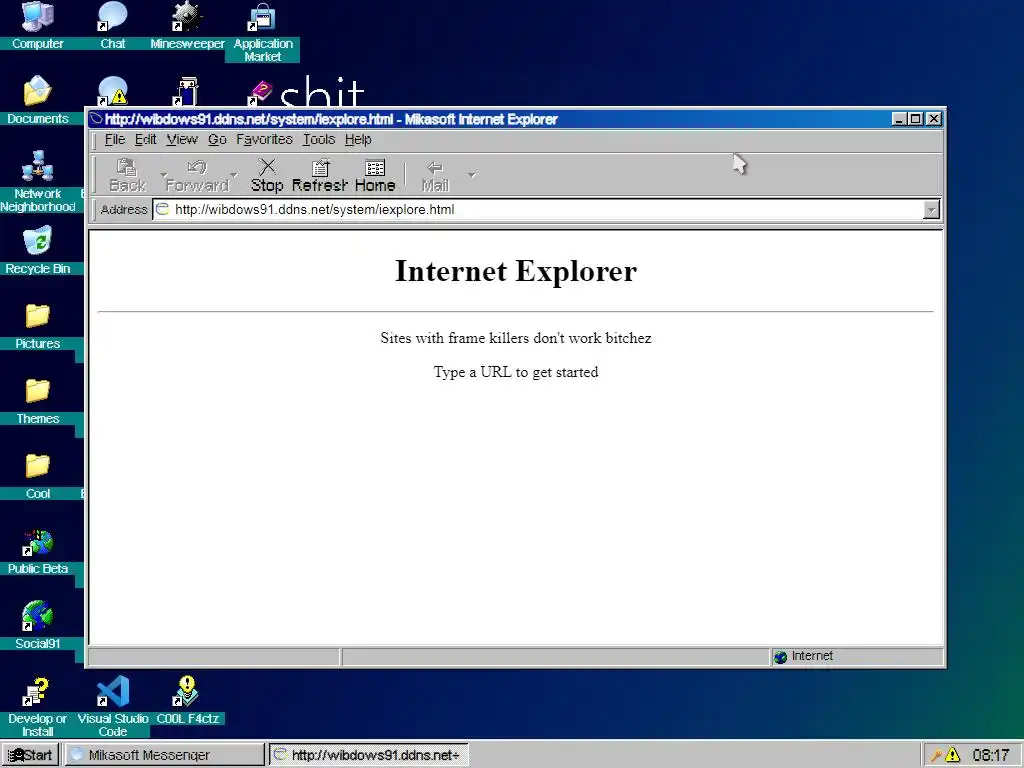Launch Minesweeper from the desktop
The image size is (1024, 768).
187,26
